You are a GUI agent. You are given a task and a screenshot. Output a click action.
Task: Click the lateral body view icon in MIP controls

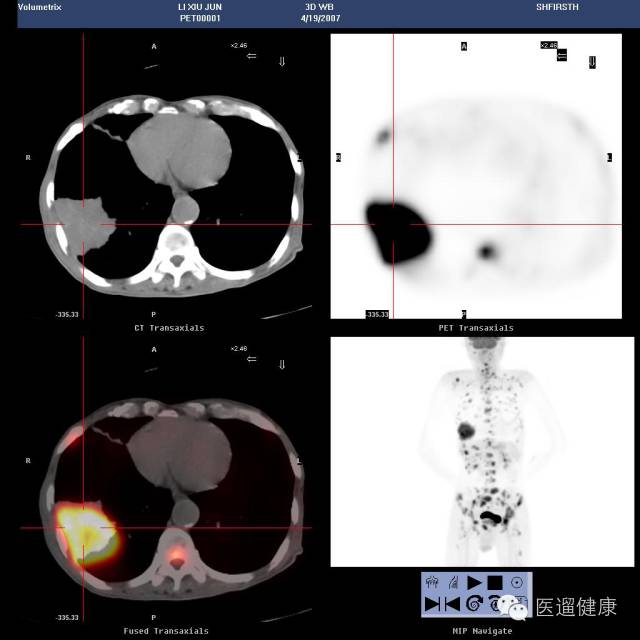[x=453, y=582]
